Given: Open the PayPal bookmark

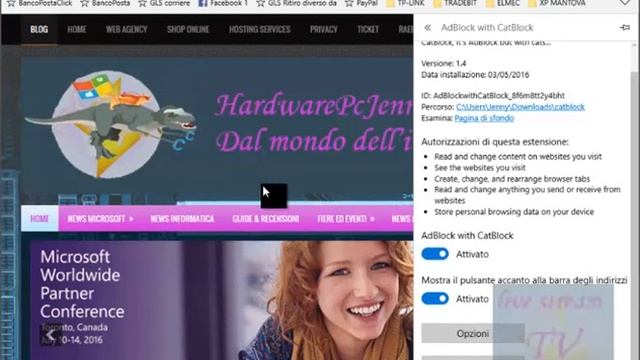Looking at the screenshot, I should point(361,4).
